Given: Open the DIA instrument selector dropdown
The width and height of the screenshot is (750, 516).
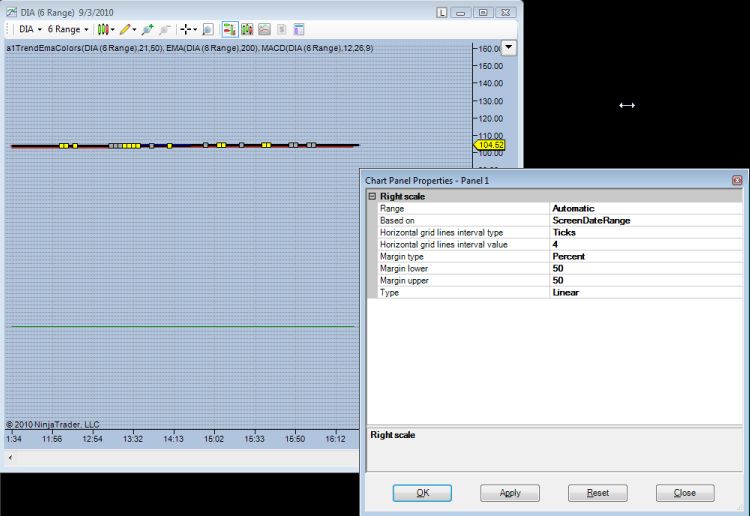Looking at the screenshot, I should 30,29.
